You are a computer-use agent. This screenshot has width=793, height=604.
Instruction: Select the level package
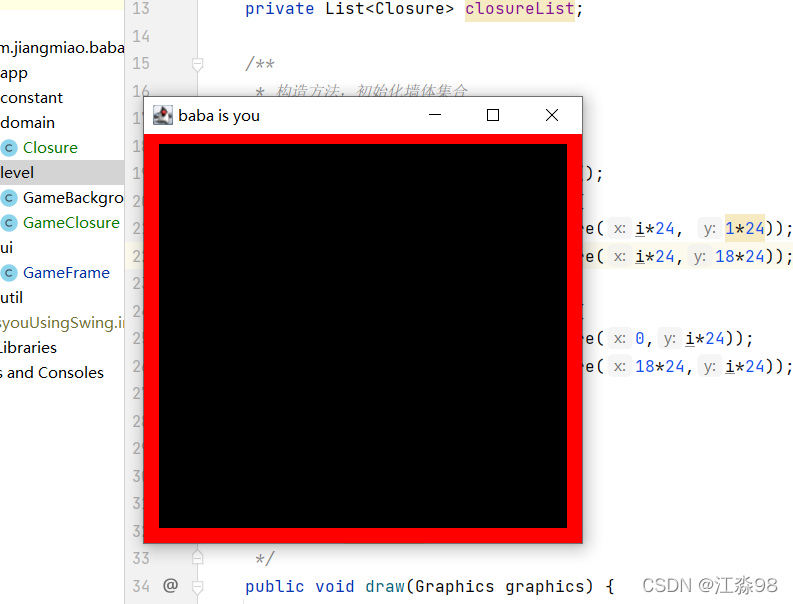[x=62, y=172]
